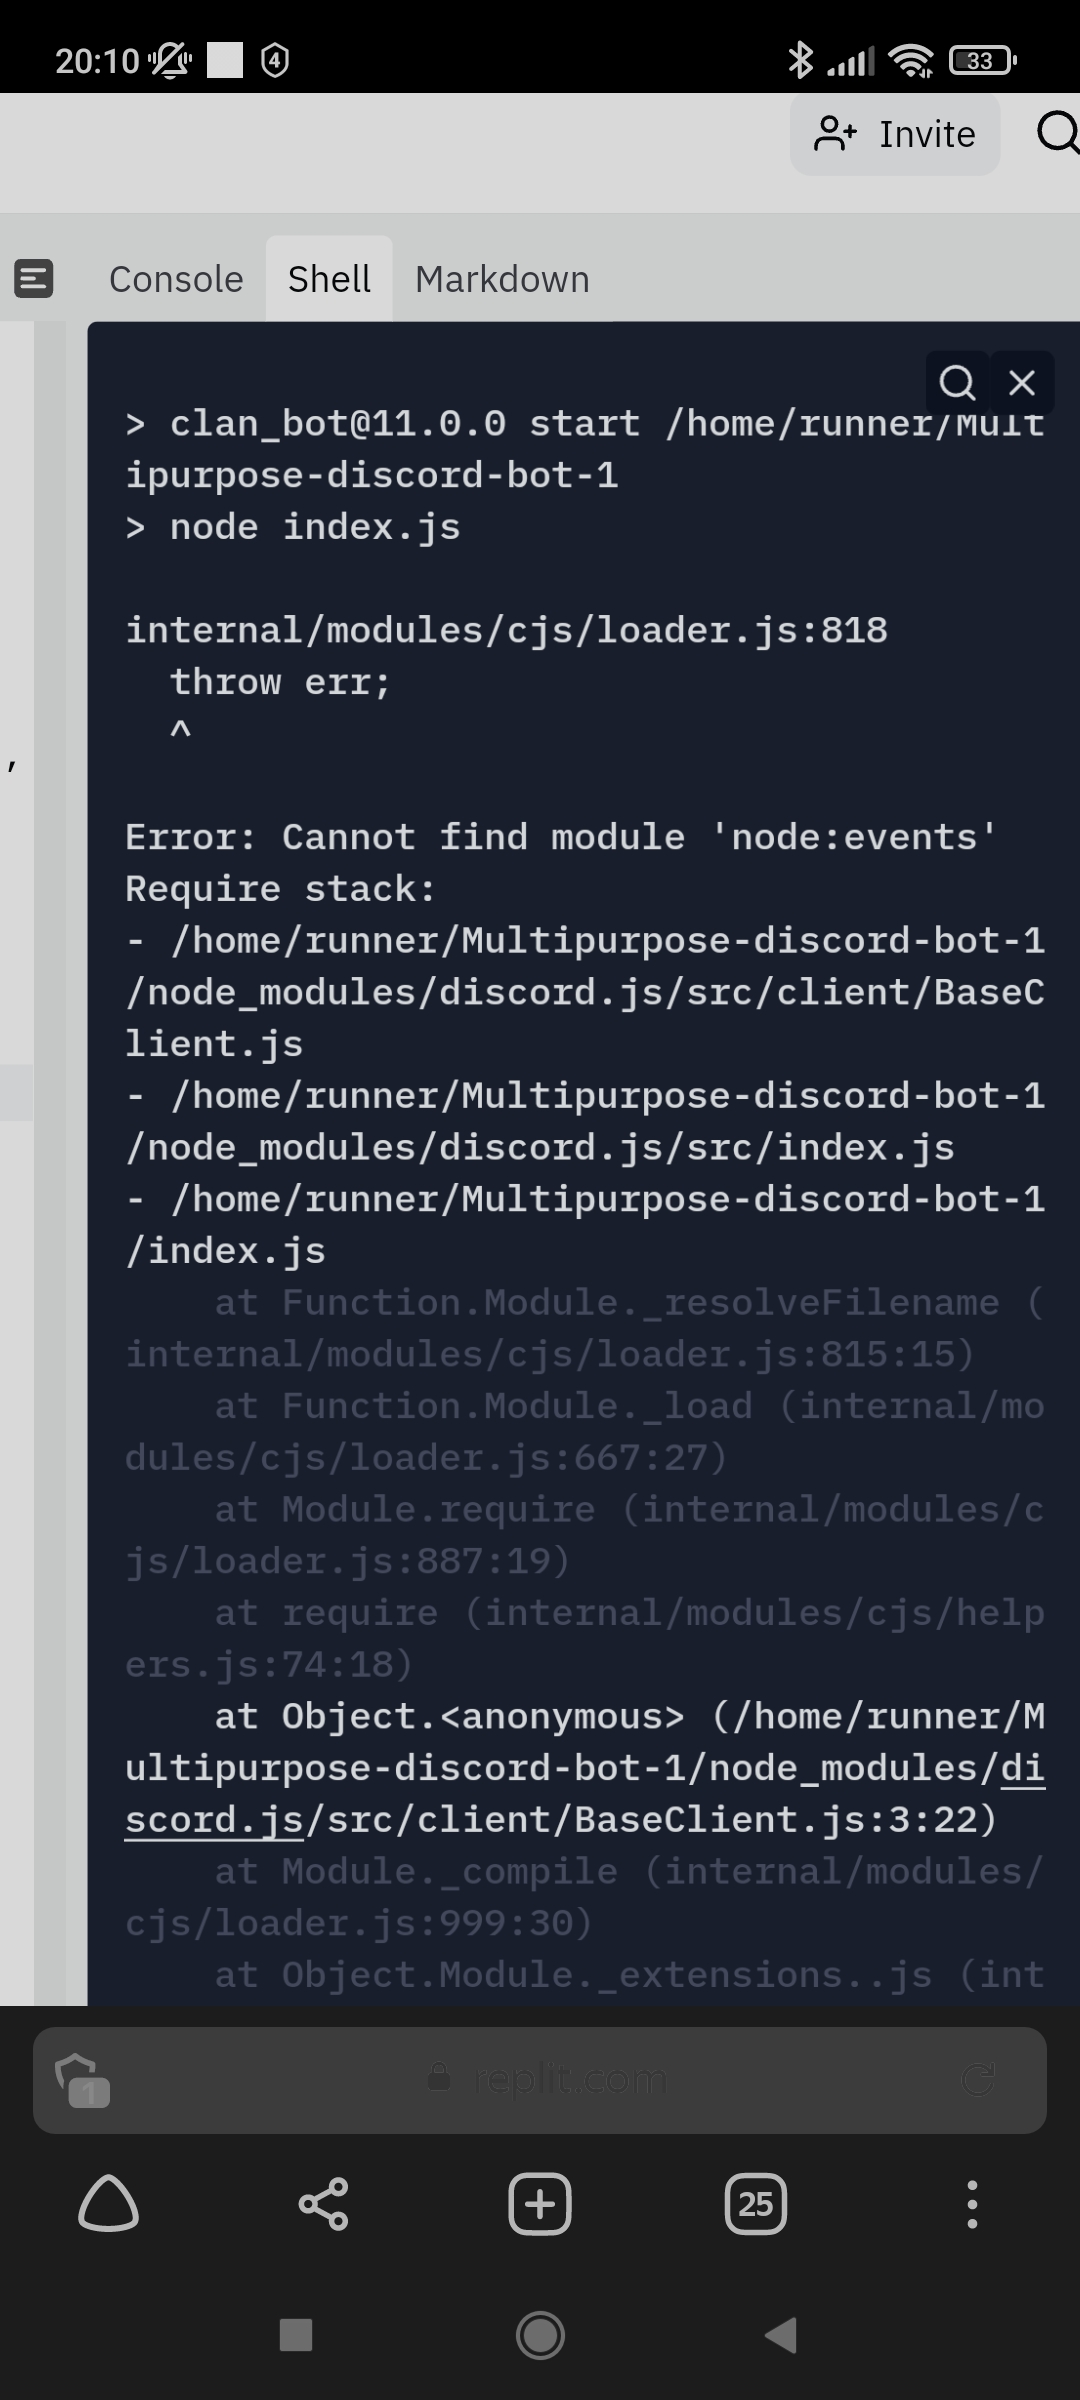Switch to the Console tab

tap(175, 278)
